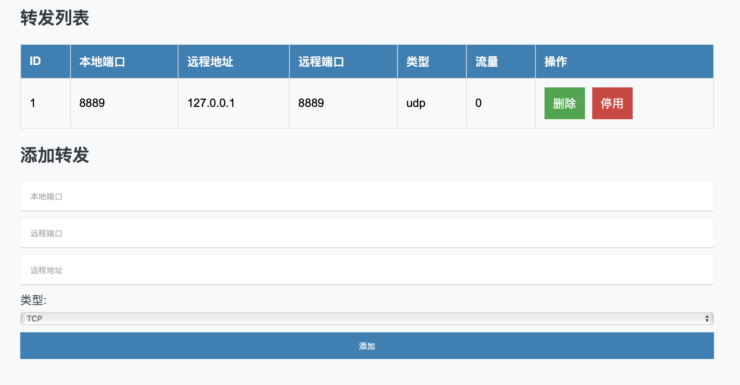Click the 远程端口 column header
Viewport: 740px width, 385px height.
343,61
